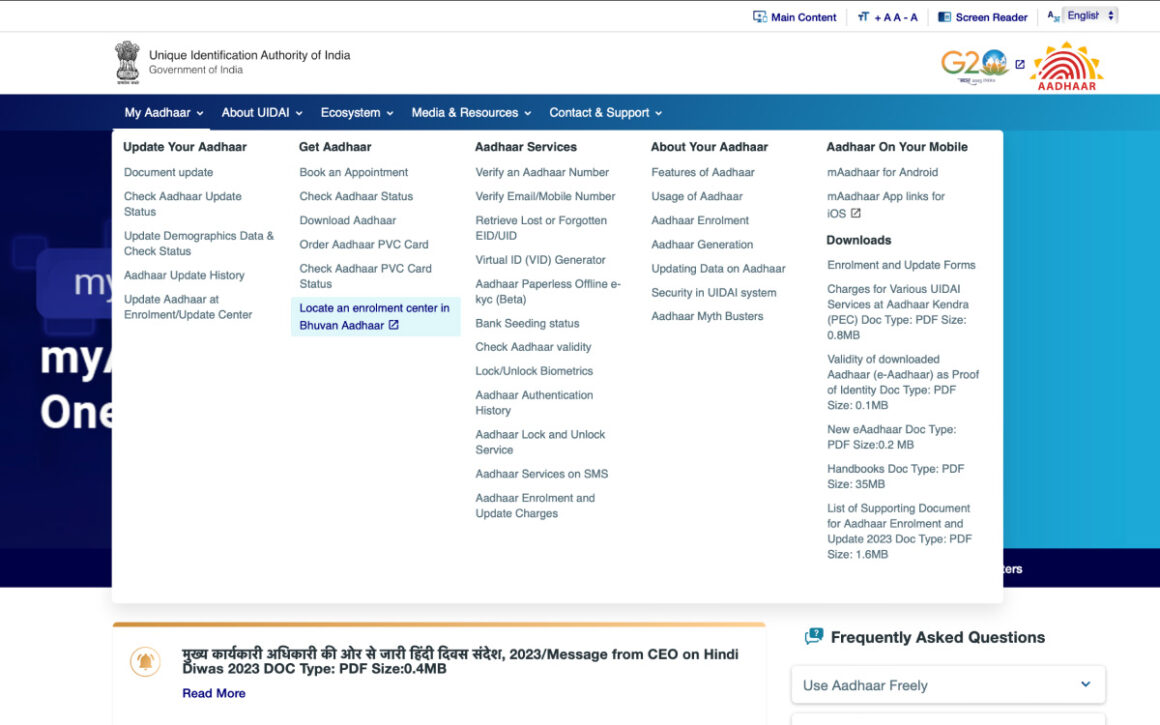Click the Aadhaar logo at top right
The width and height of the screenshot is (1160, 725).
(x=1067, y=66)
